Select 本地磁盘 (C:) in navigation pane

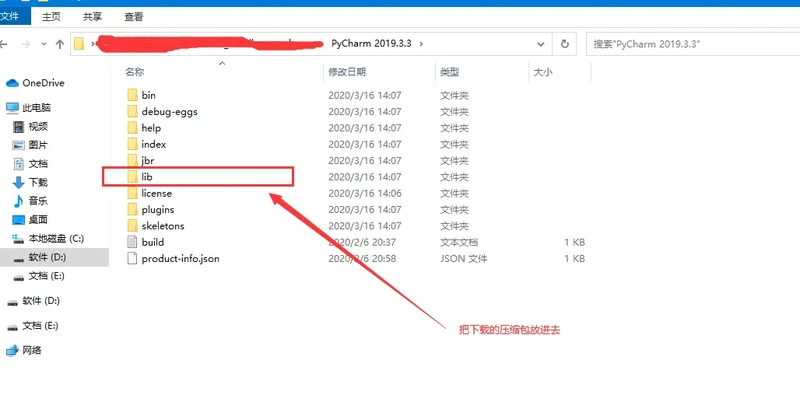point(55,239)
